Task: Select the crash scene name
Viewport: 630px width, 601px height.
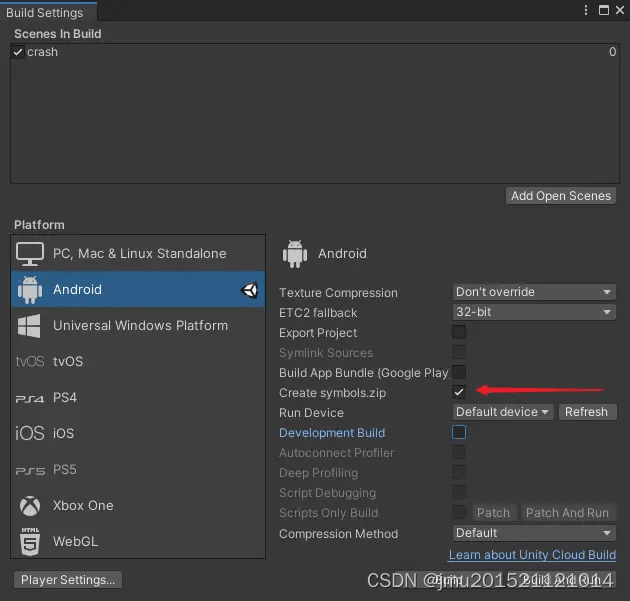Action: (x=42, y=52)
